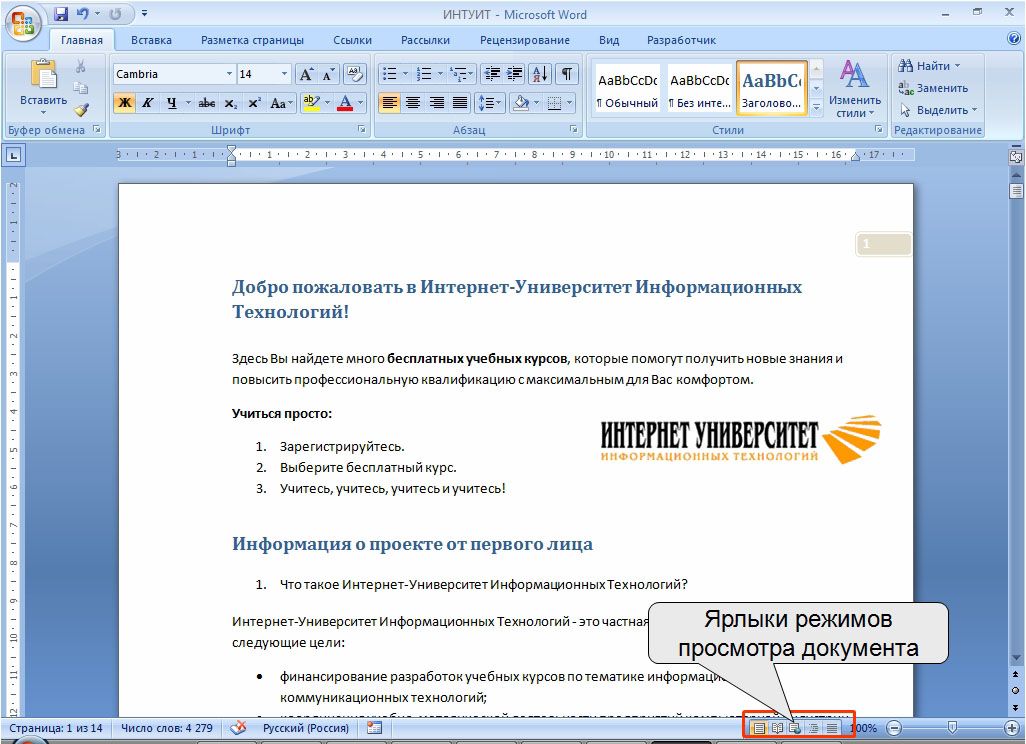
Task: Open the Cambria font name dropdown
Action: coord(229,74)
